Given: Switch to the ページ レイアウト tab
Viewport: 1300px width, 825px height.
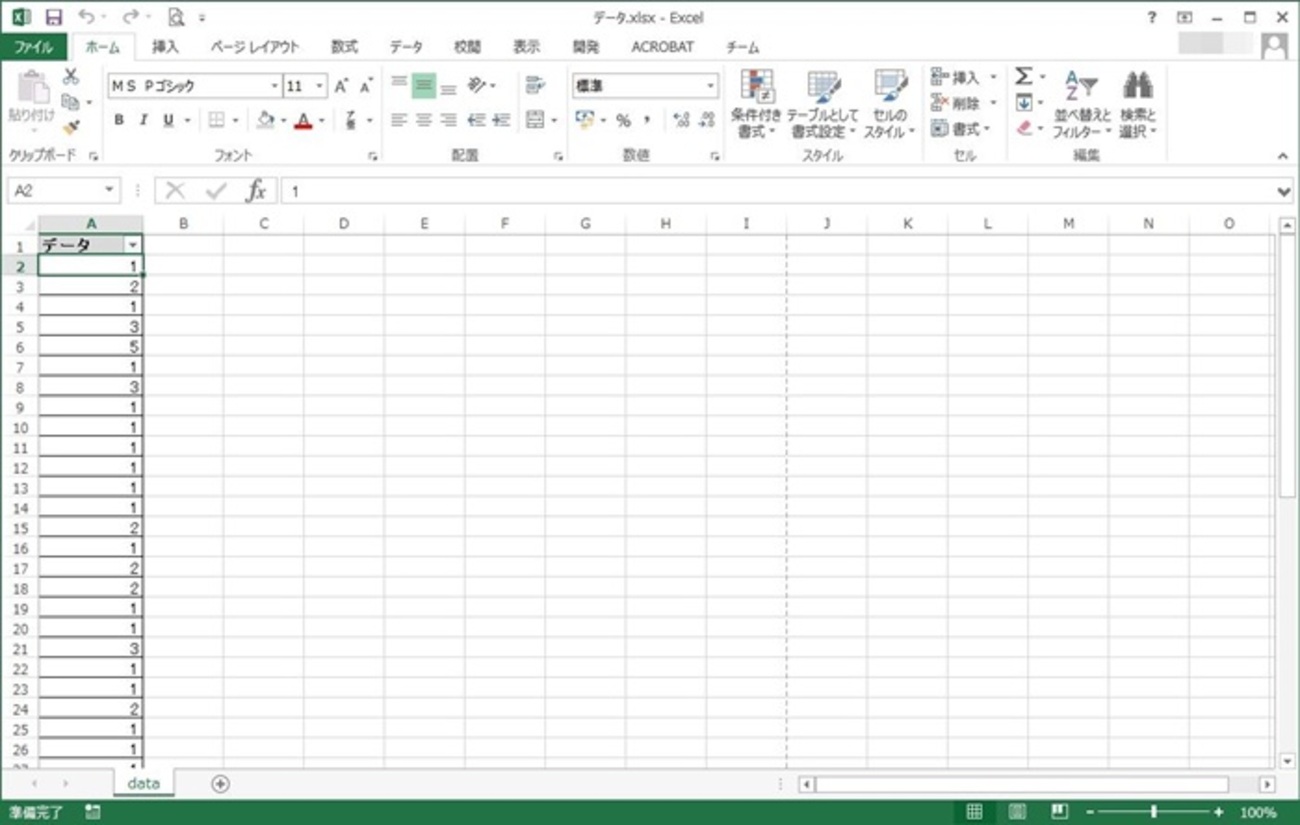Looking at the screenshot, I should point(254,47).
